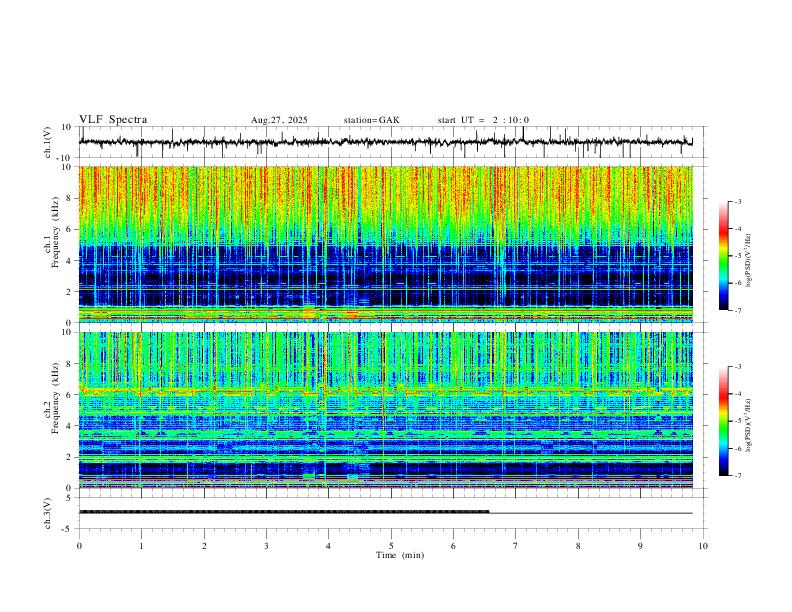This screenshot has width=792, height=612.
Task: Click the "station=GAK" label
Action: tap(371, 120)
